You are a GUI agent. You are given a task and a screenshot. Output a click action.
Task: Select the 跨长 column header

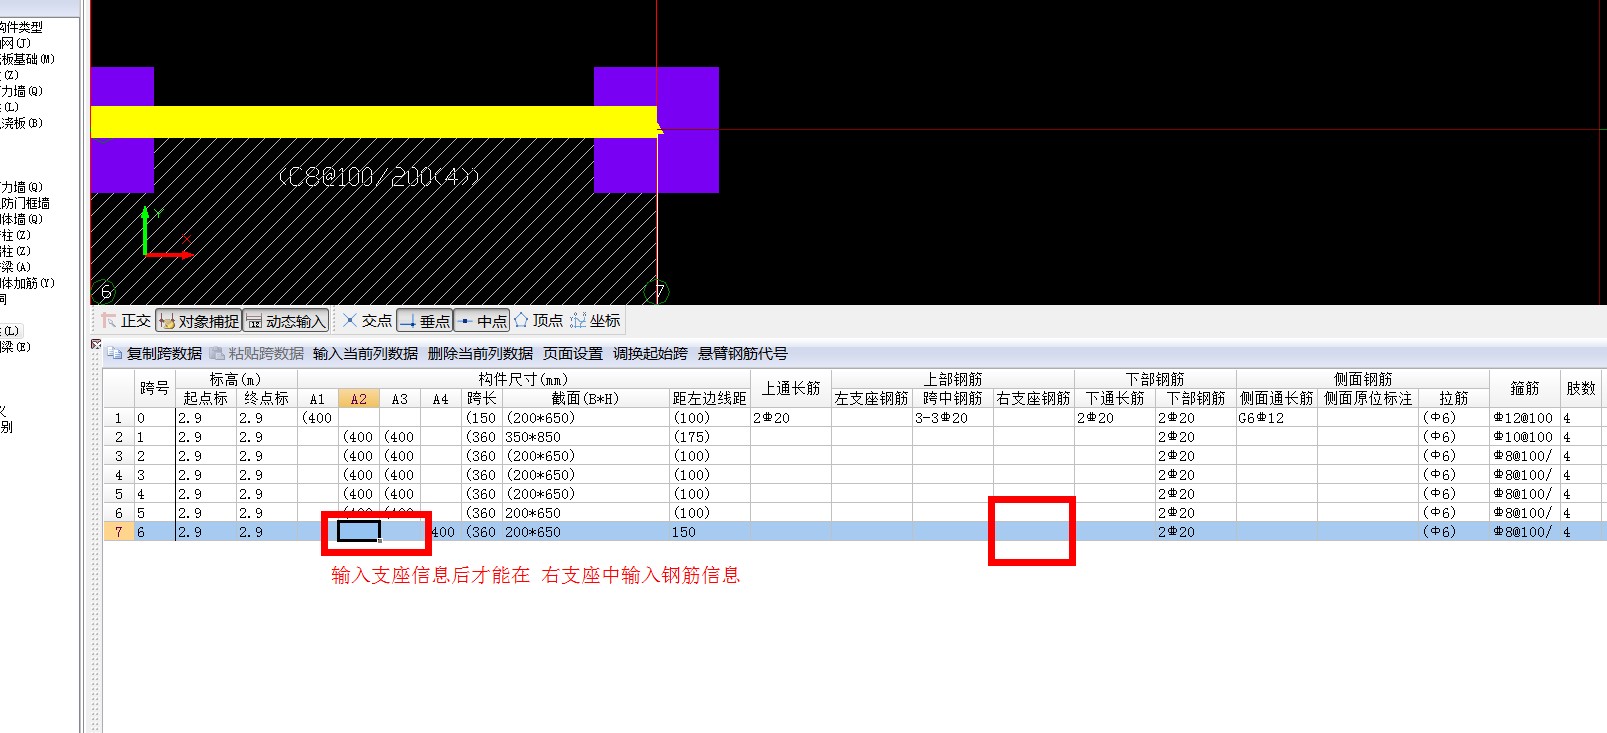[x=481, y=398]
